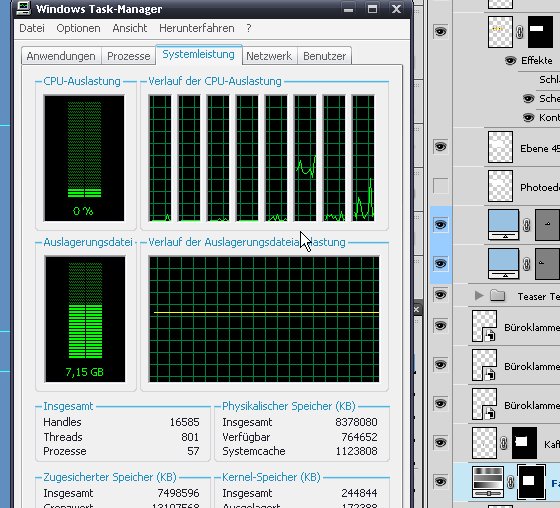The image size is (560, 508).
Task: Open the Ansicht menu
Action: click(130, 28)
